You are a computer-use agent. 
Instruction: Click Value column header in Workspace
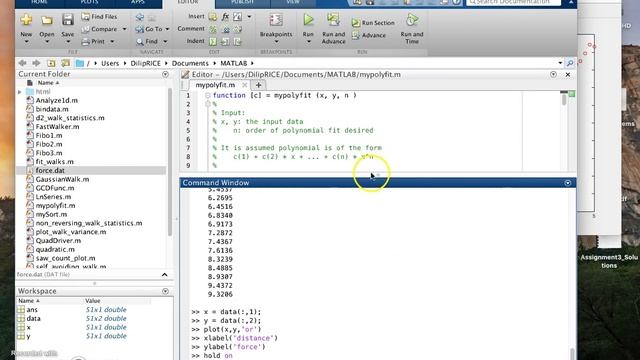(93, 301)
